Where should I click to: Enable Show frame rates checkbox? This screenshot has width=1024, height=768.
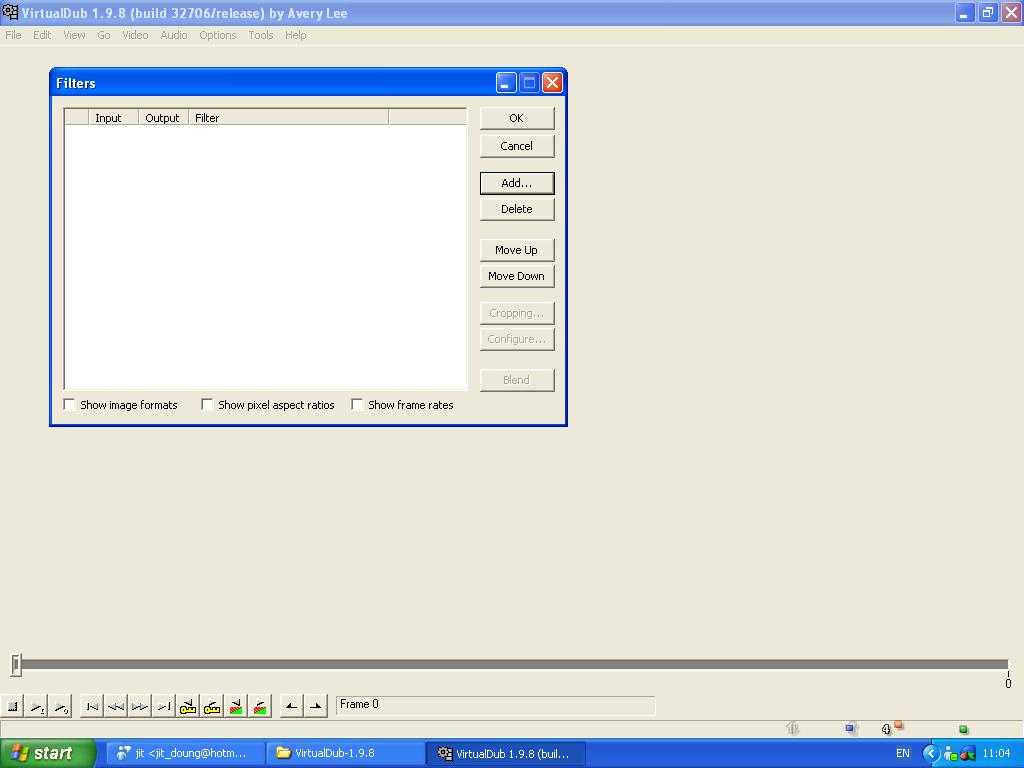pos(357,404)
